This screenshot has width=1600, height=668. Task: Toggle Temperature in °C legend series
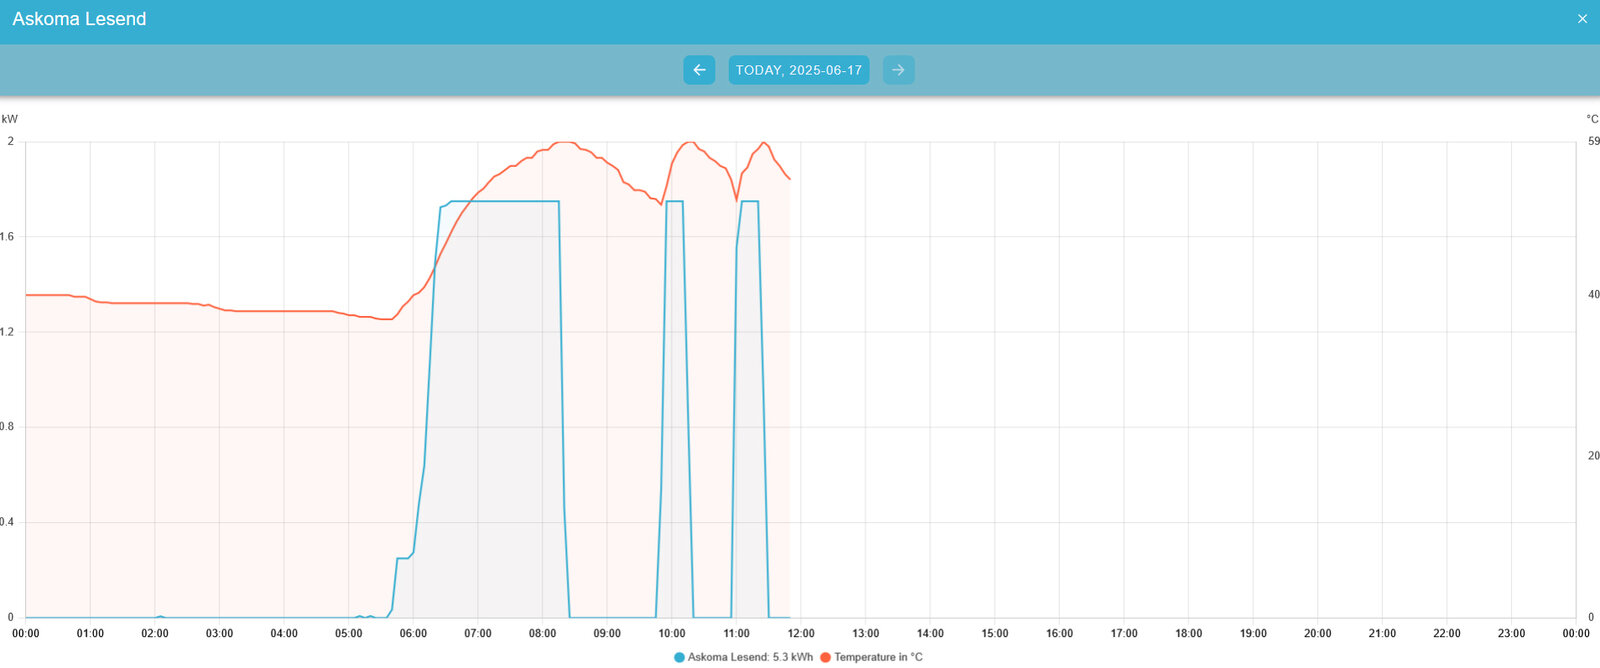pos(871,657)
